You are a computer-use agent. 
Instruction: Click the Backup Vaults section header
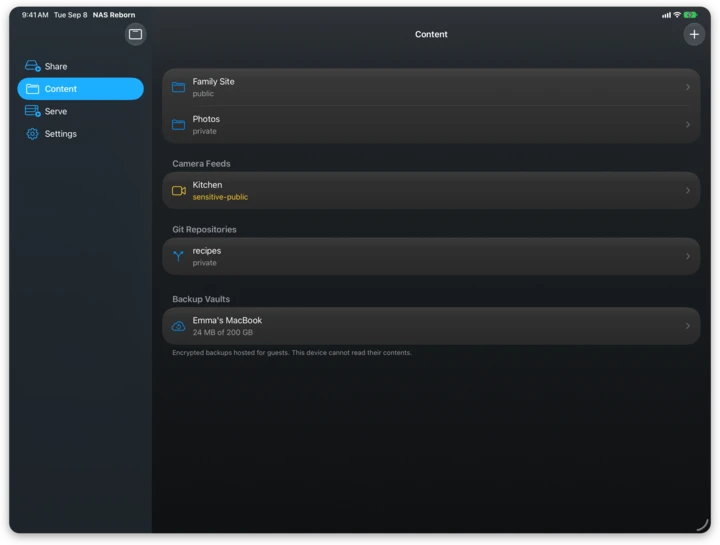coord(201,299)
